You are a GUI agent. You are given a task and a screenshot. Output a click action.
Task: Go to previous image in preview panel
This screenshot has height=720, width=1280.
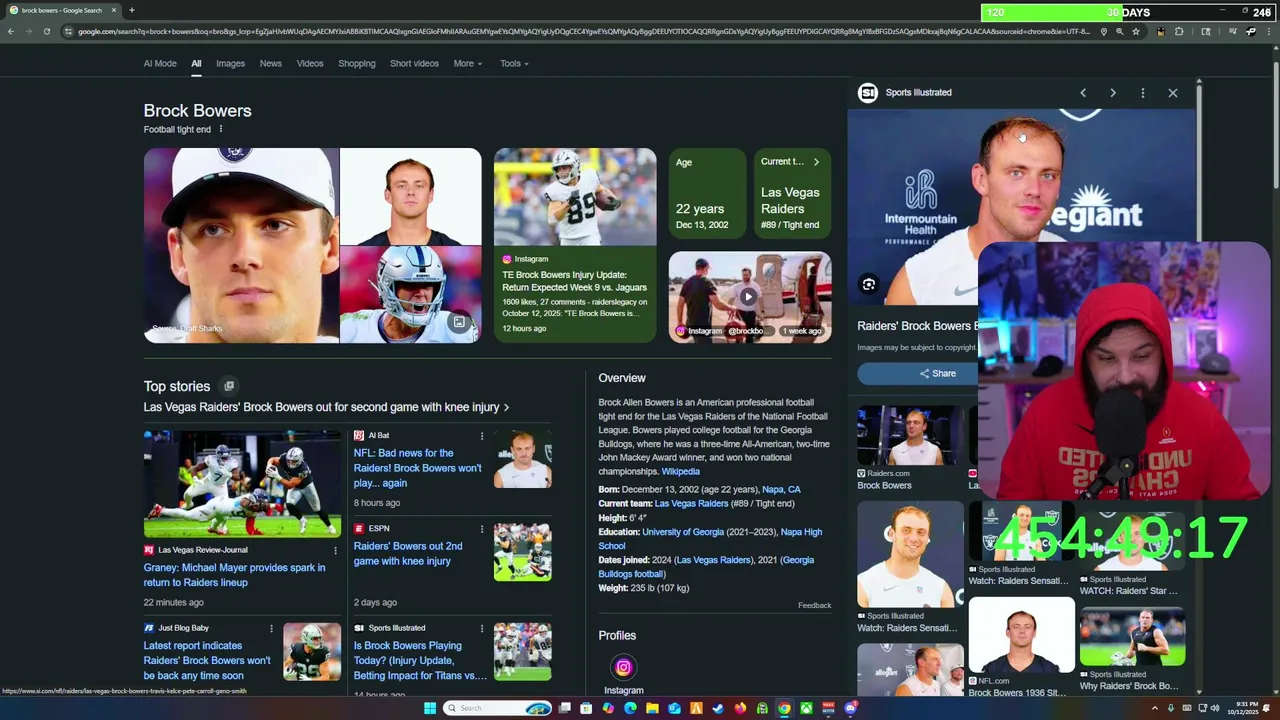click(x=1083, y=93)
